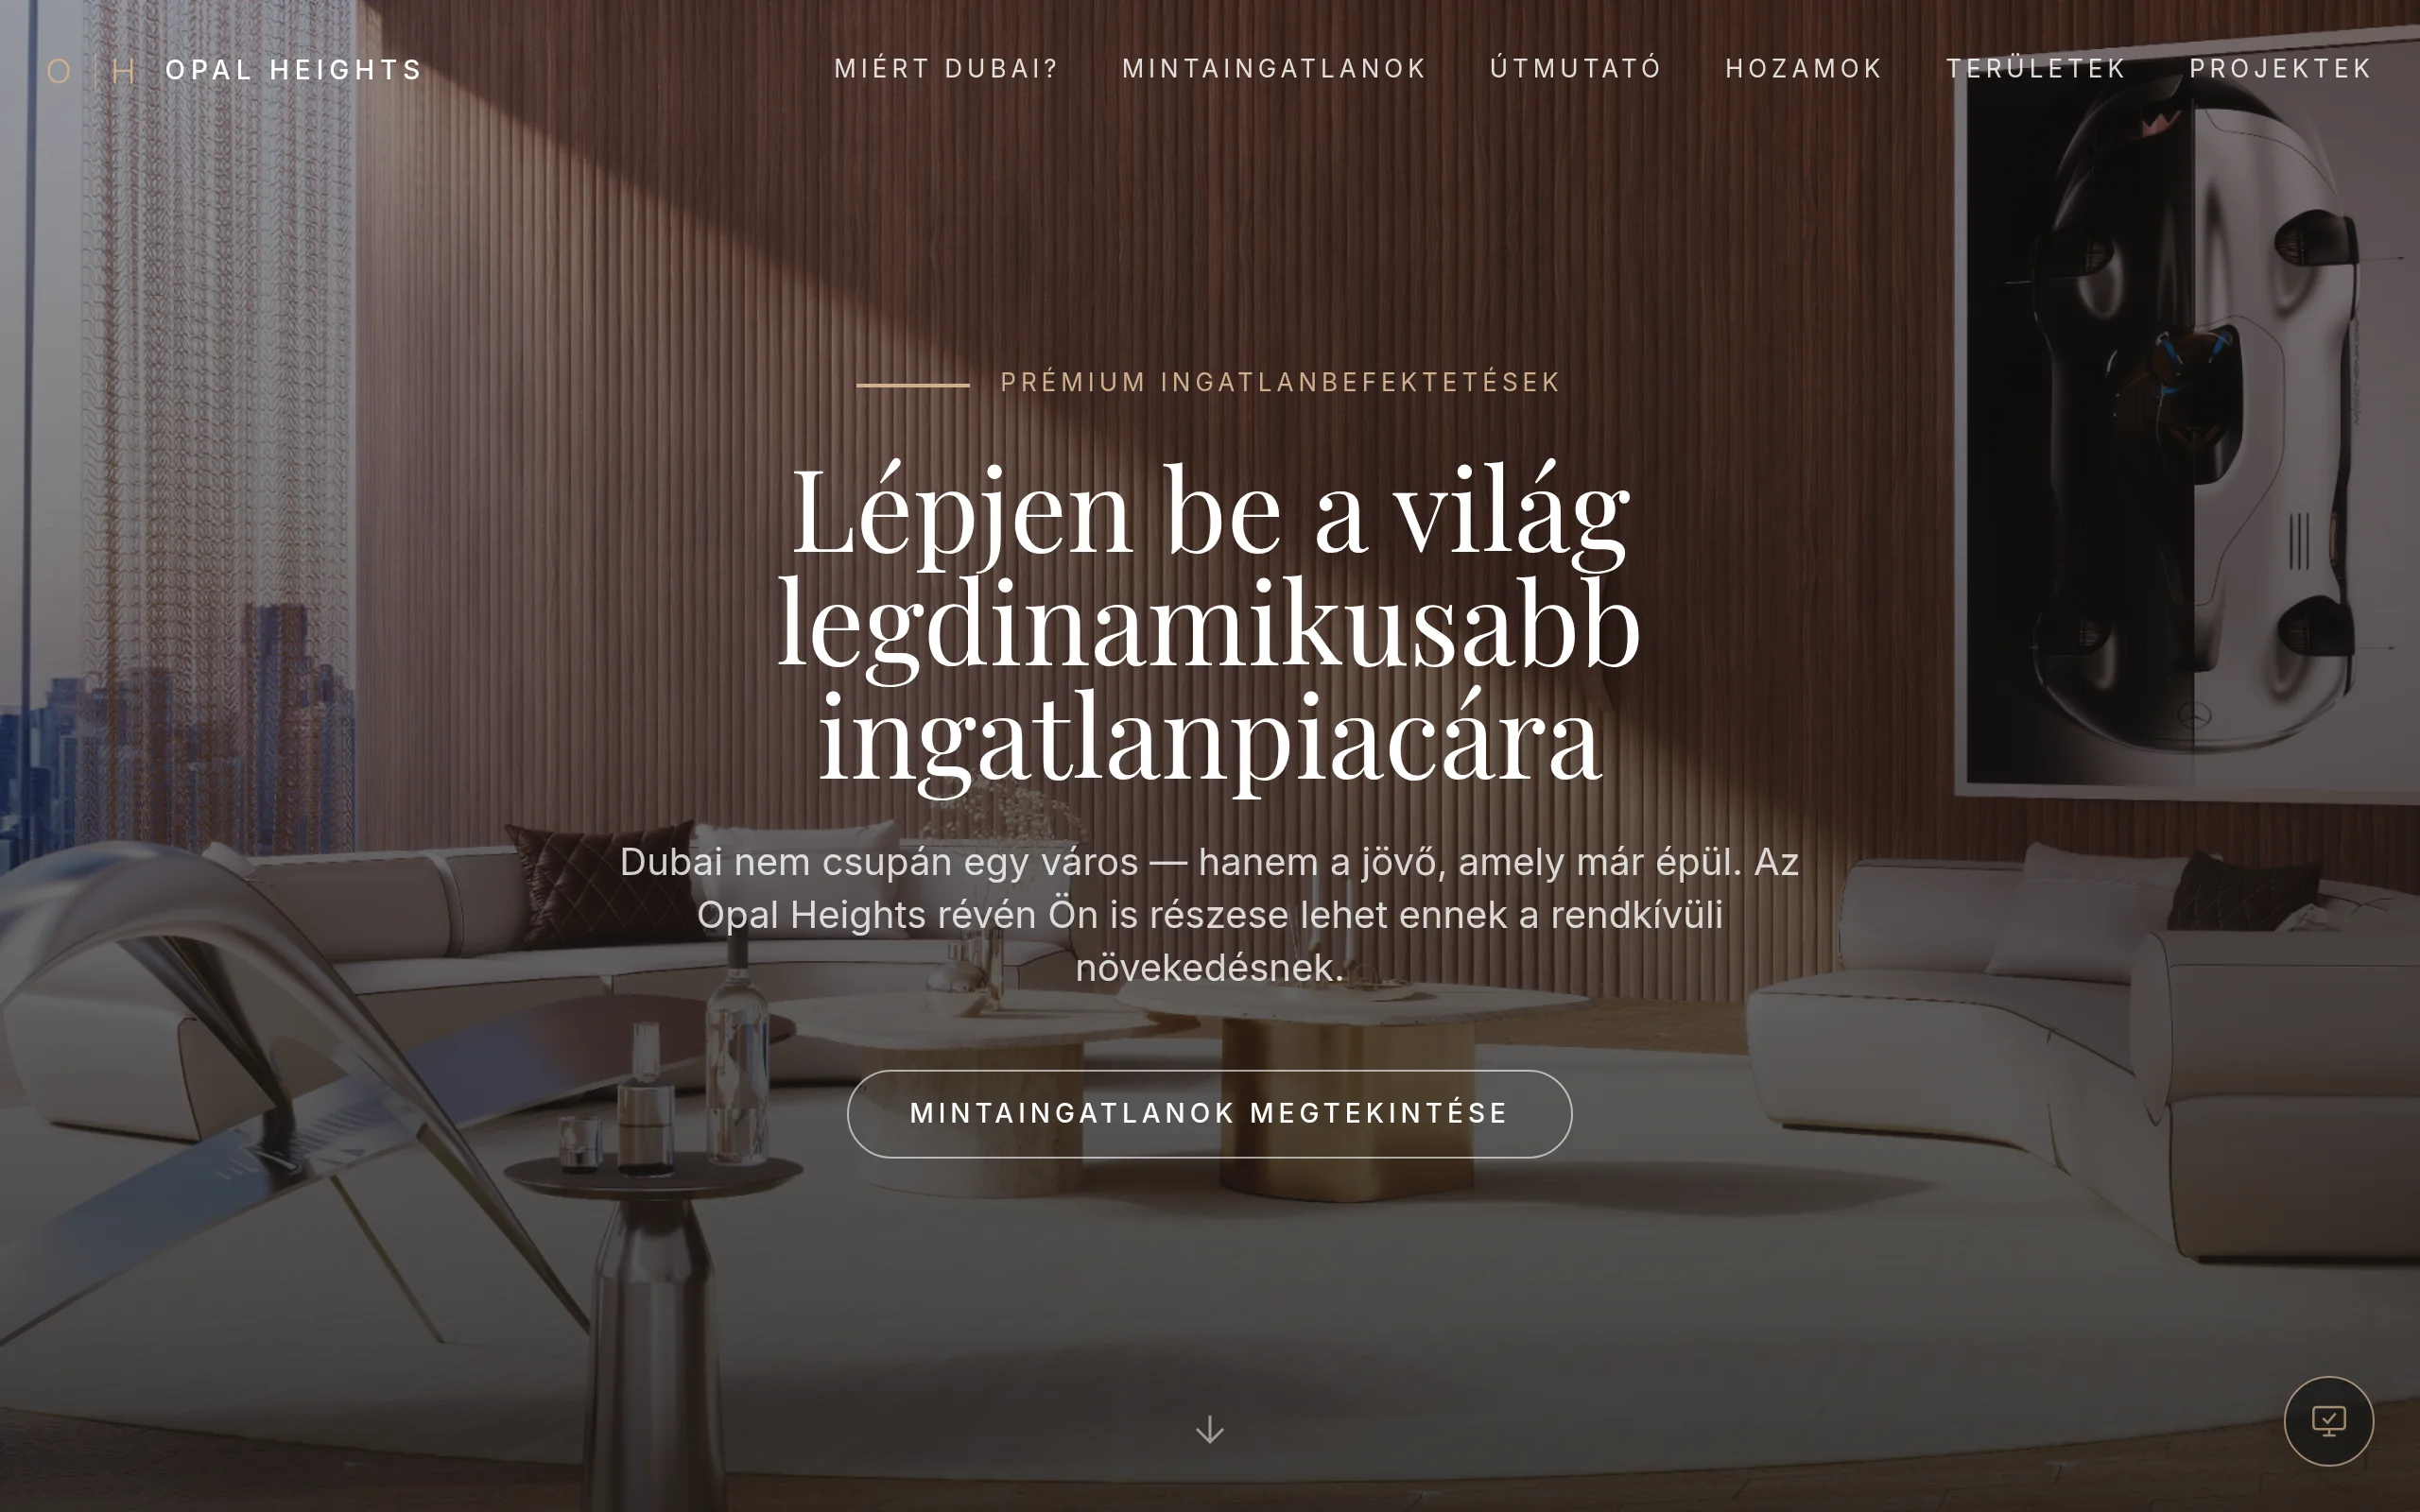Choose PROJEKTEK from the top menu
This screenshot has height=1512, width=2420.
pyautogui.click(x=2280, y=69)
